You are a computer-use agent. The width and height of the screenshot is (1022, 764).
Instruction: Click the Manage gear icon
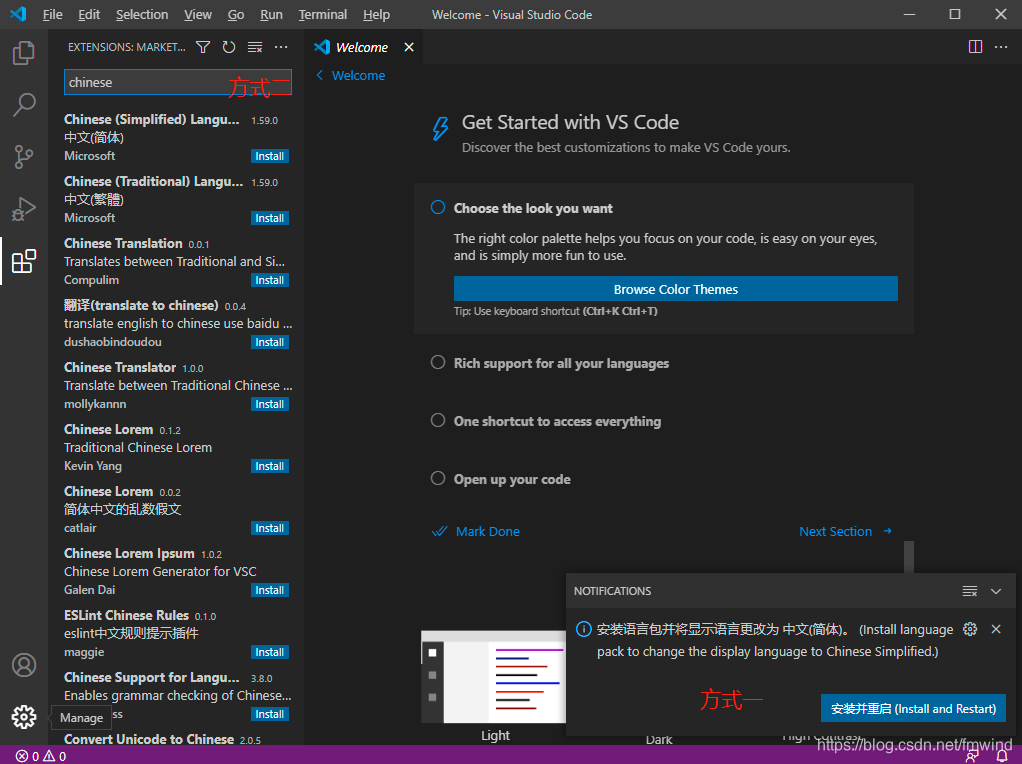[x=23, y=717]
